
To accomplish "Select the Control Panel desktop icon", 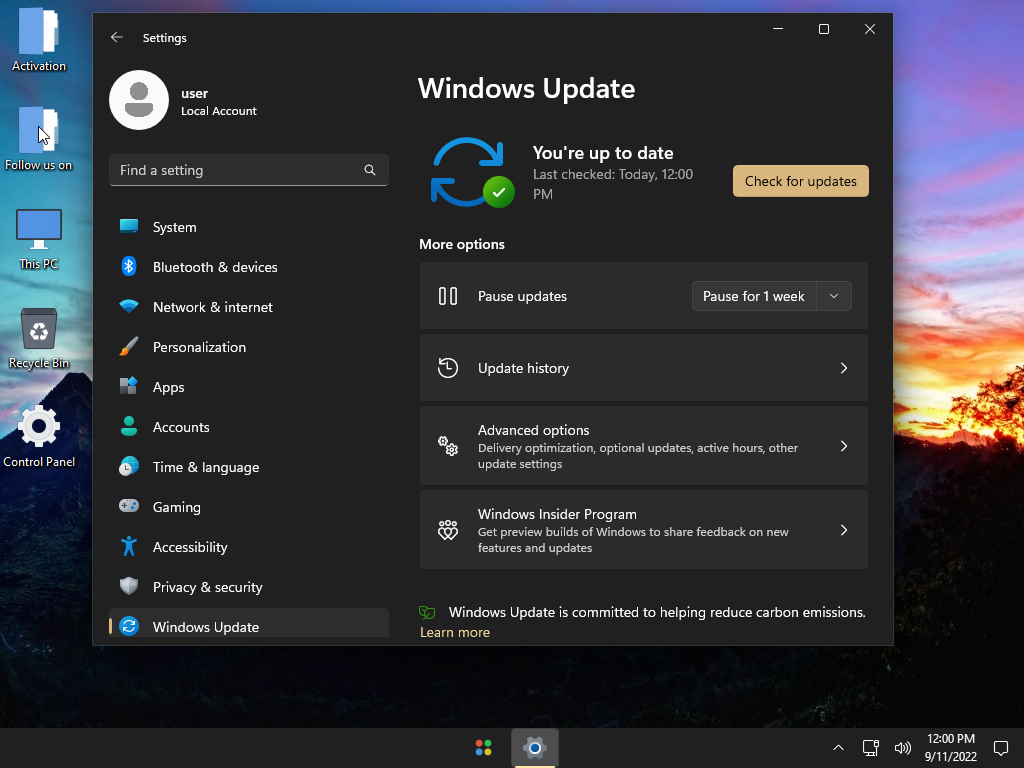I will coord(39,436).
